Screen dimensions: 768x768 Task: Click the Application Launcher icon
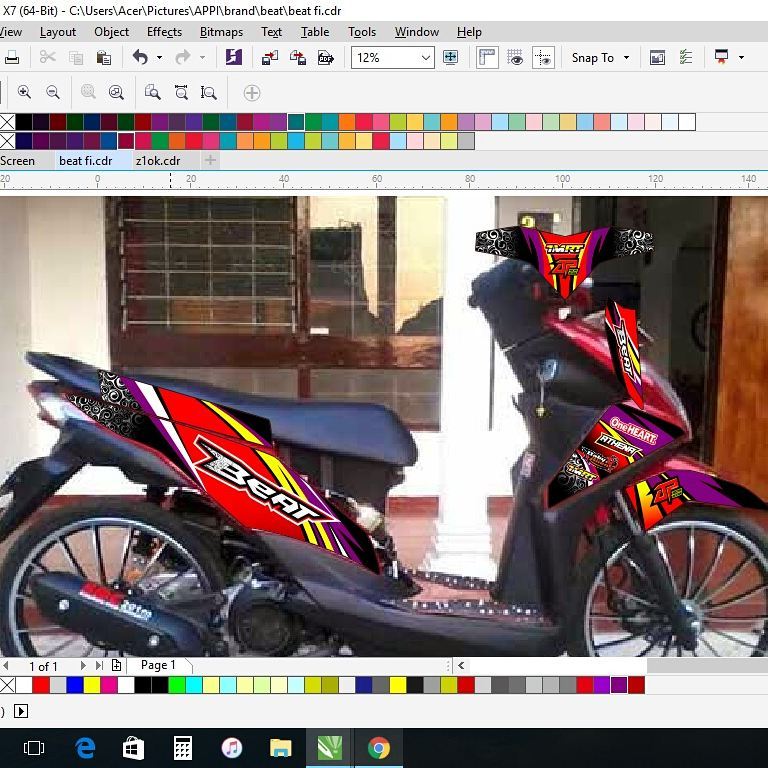(x=721, y=57)
